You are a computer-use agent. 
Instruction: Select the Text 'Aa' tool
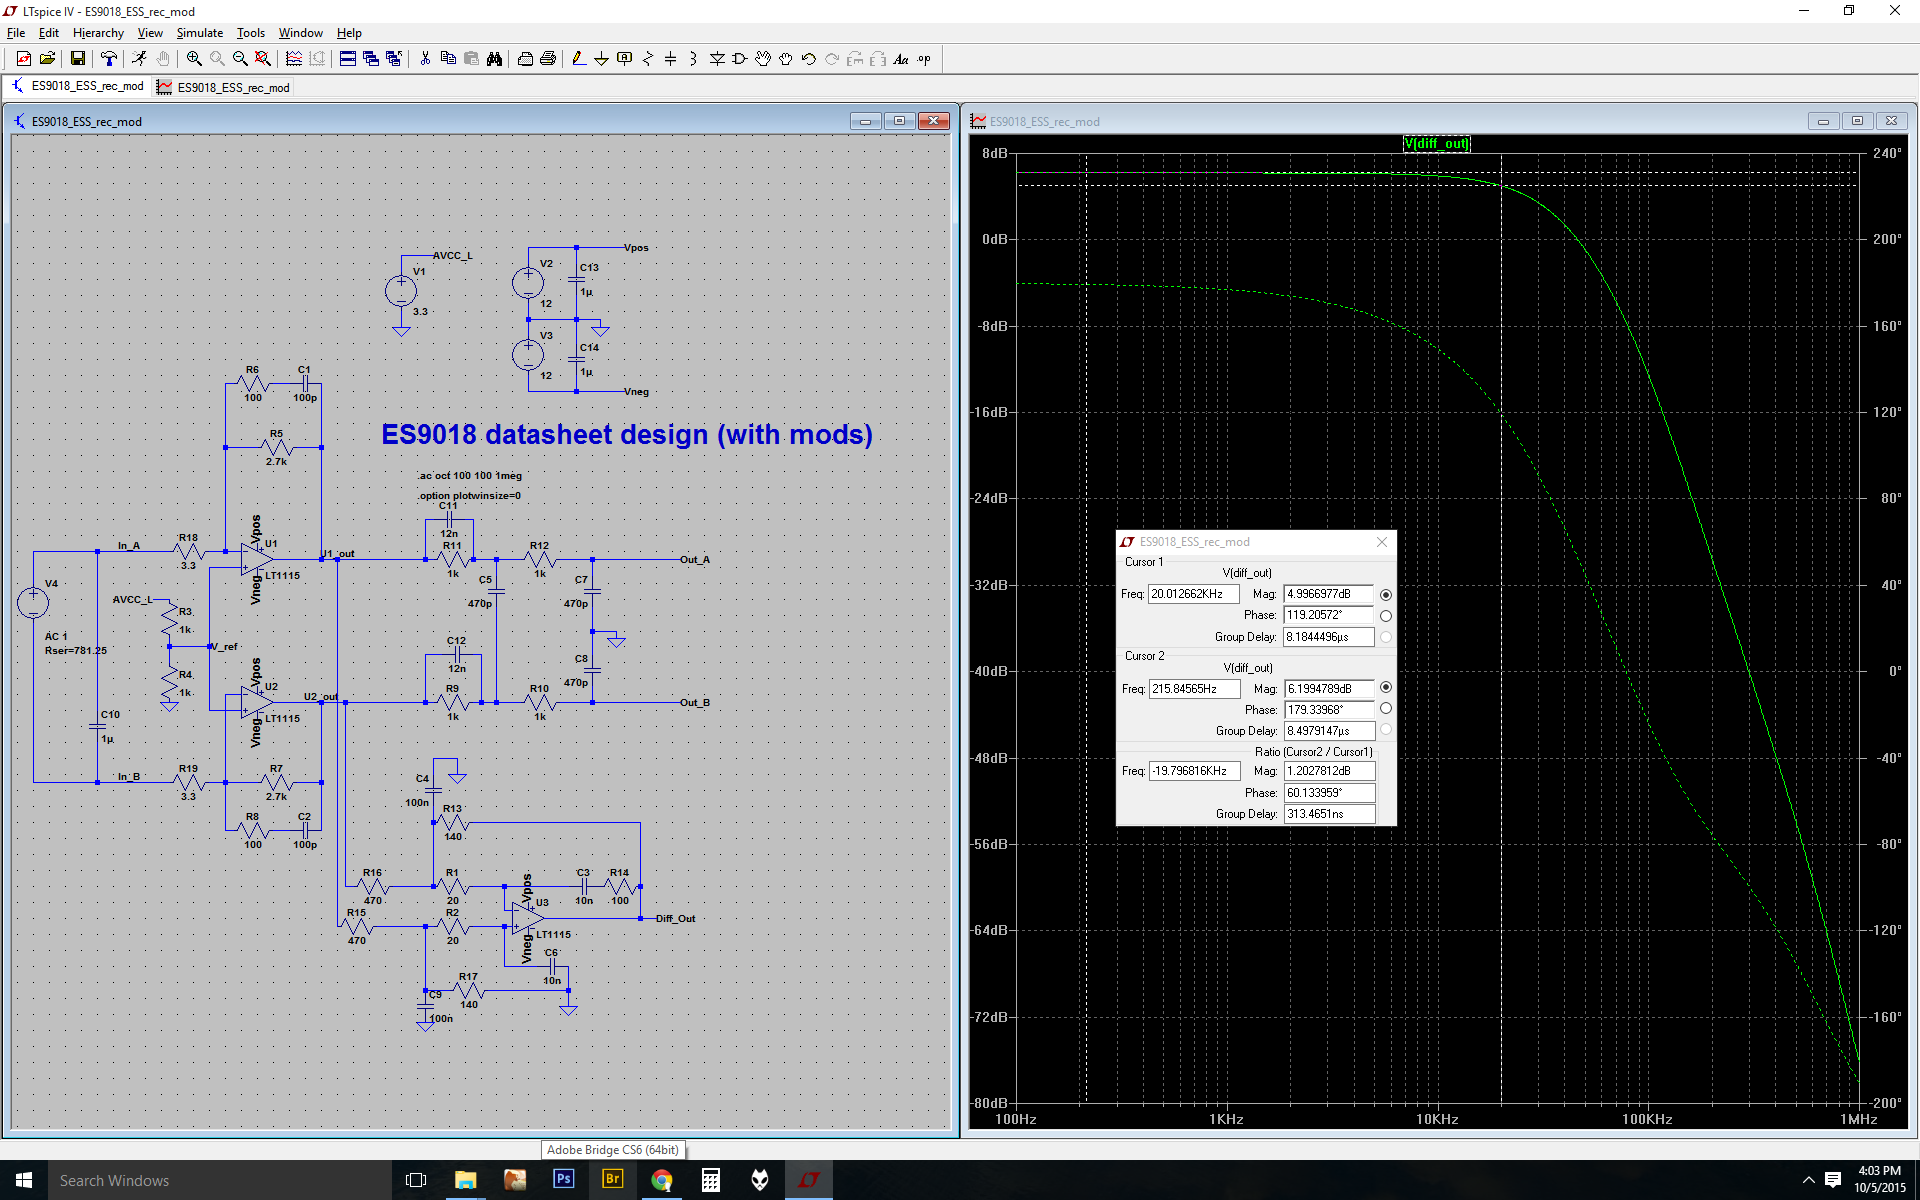tap(901, 59)
